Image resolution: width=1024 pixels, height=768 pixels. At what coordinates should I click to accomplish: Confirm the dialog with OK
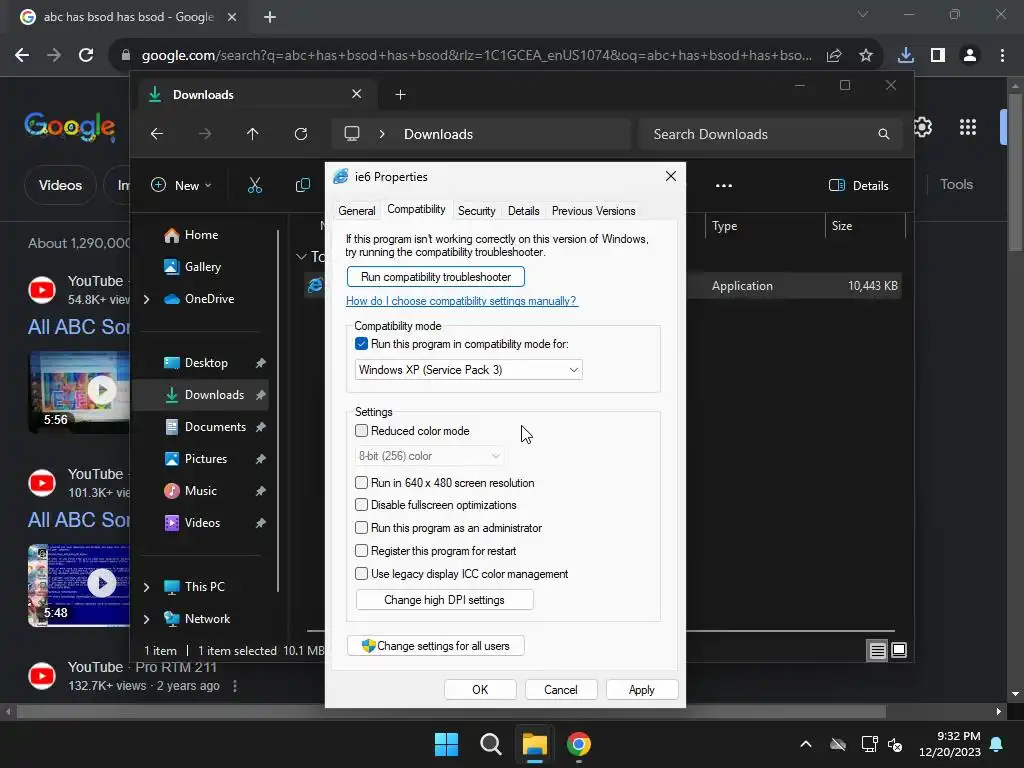point(480,690)
